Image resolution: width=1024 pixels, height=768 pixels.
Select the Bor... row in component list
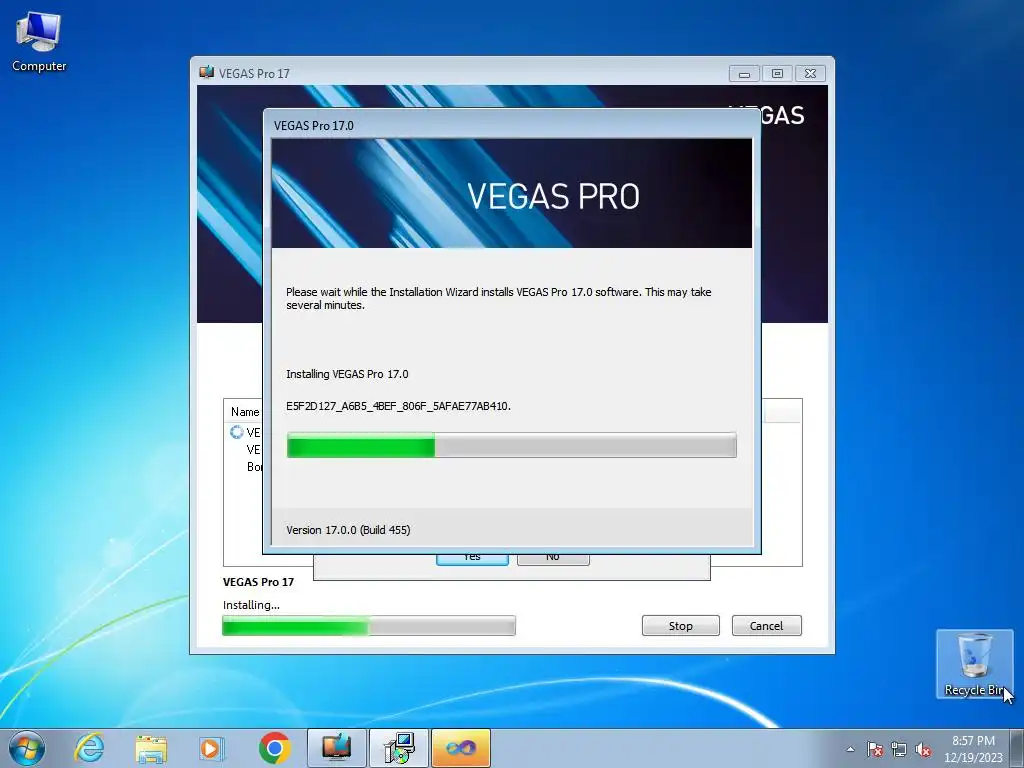point(254,466)
